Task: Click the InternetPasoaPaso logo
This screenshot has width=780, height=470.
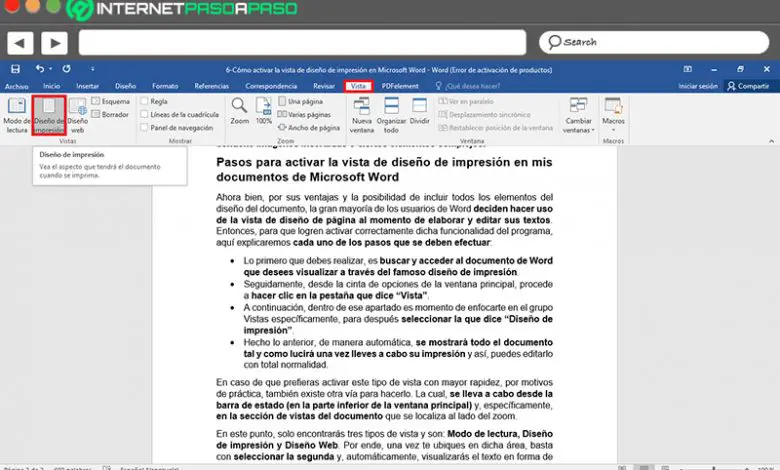Action: pyautogui.click(x=182, y=9)
